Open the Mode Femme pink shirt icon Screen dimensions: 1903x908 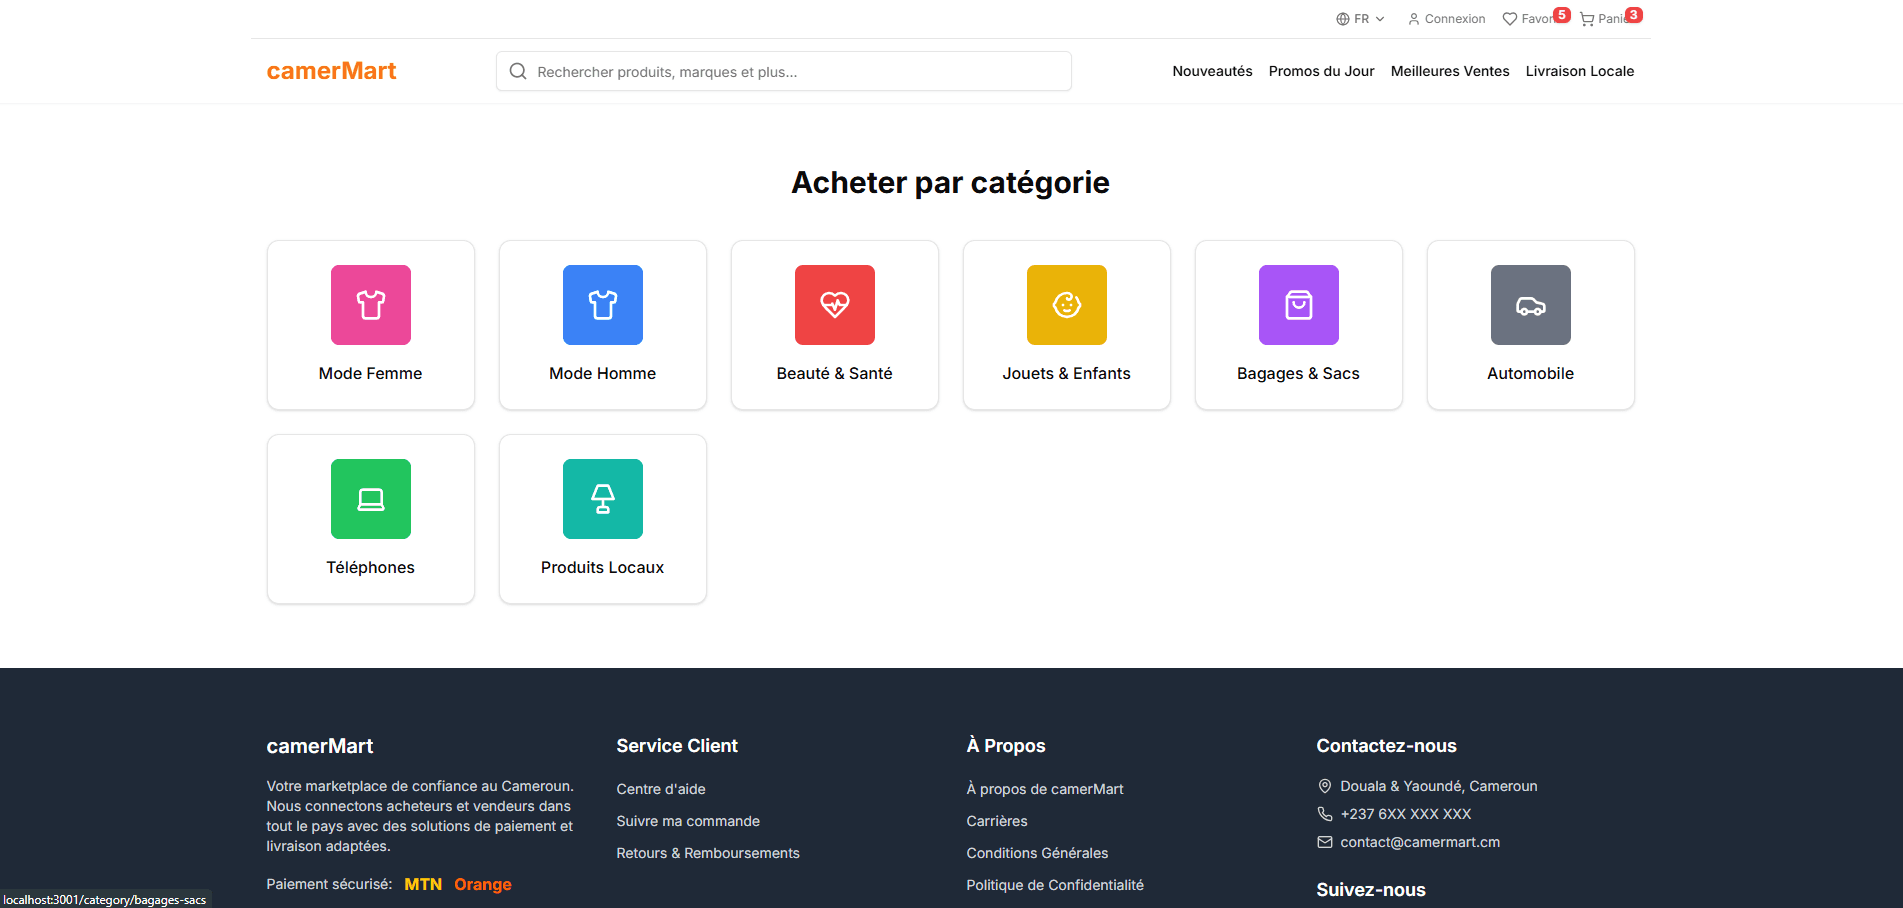point(370,305)
